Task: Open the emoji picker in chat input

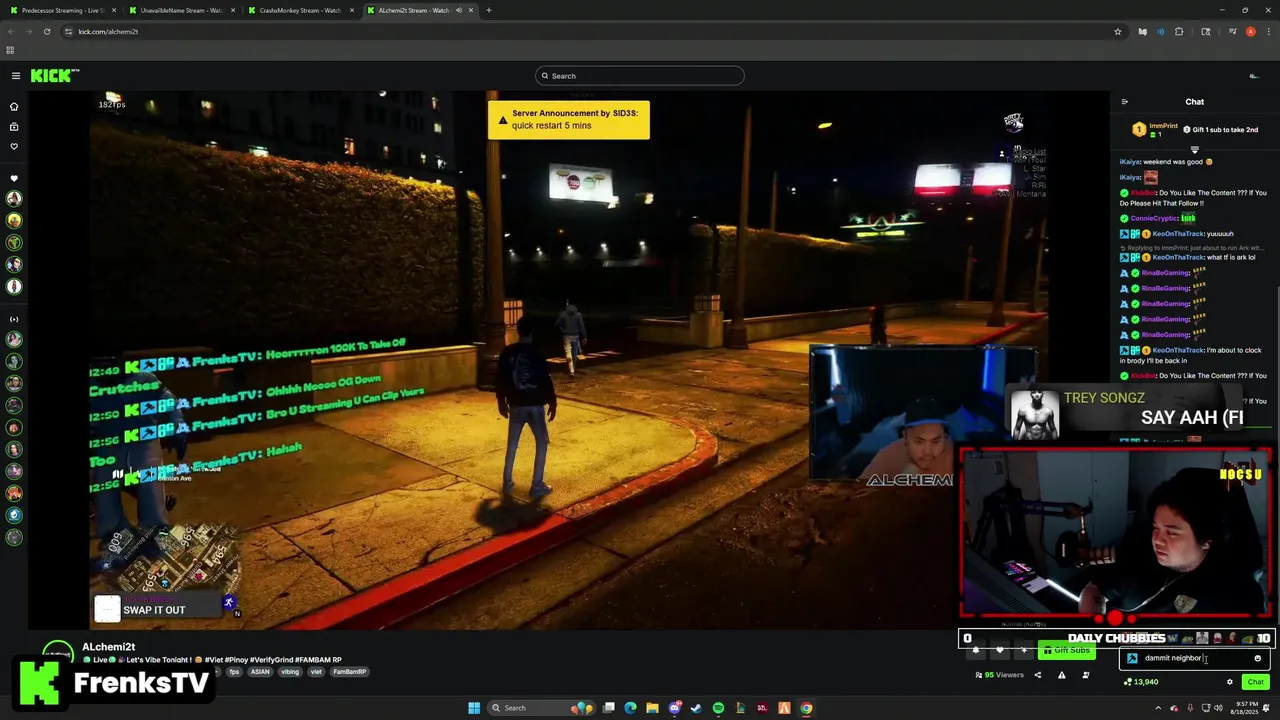Action: point(1257,658)
